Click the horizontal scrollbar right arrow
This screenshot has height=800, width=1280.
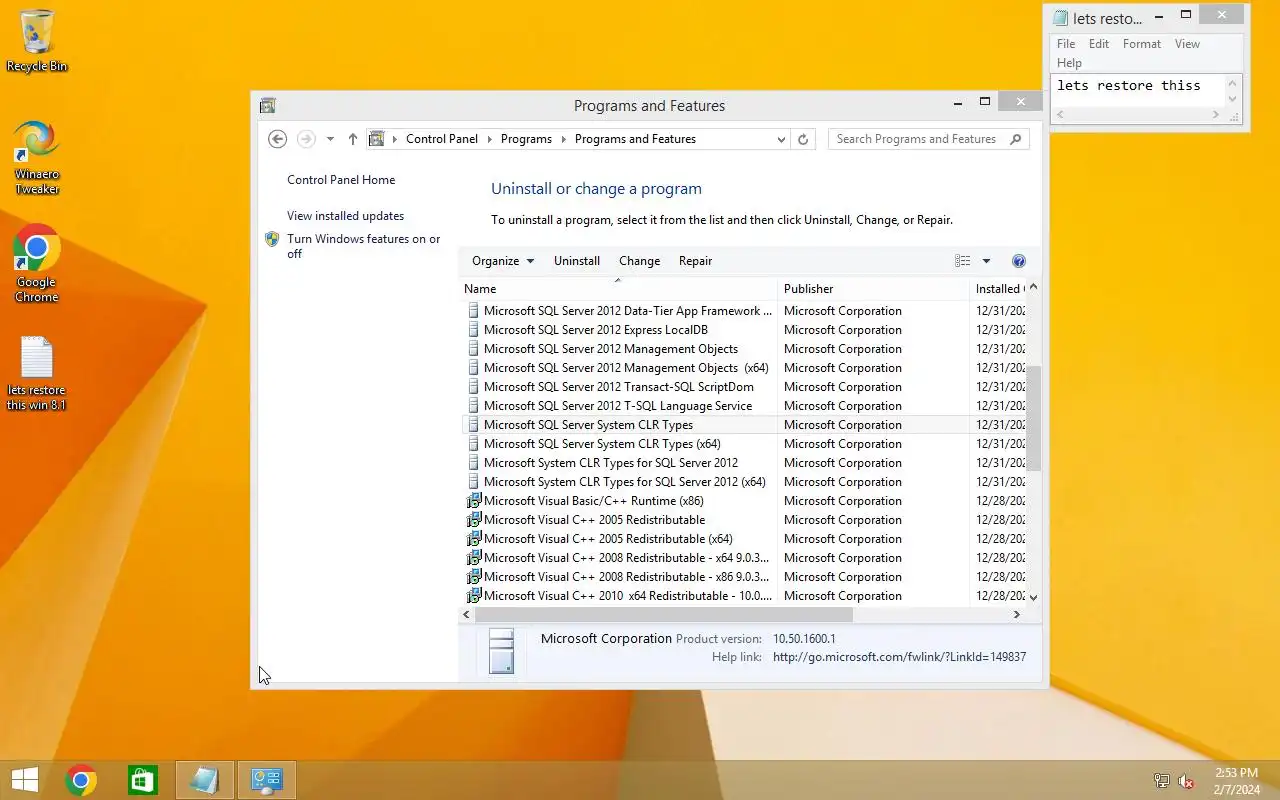click(1017, 615)
